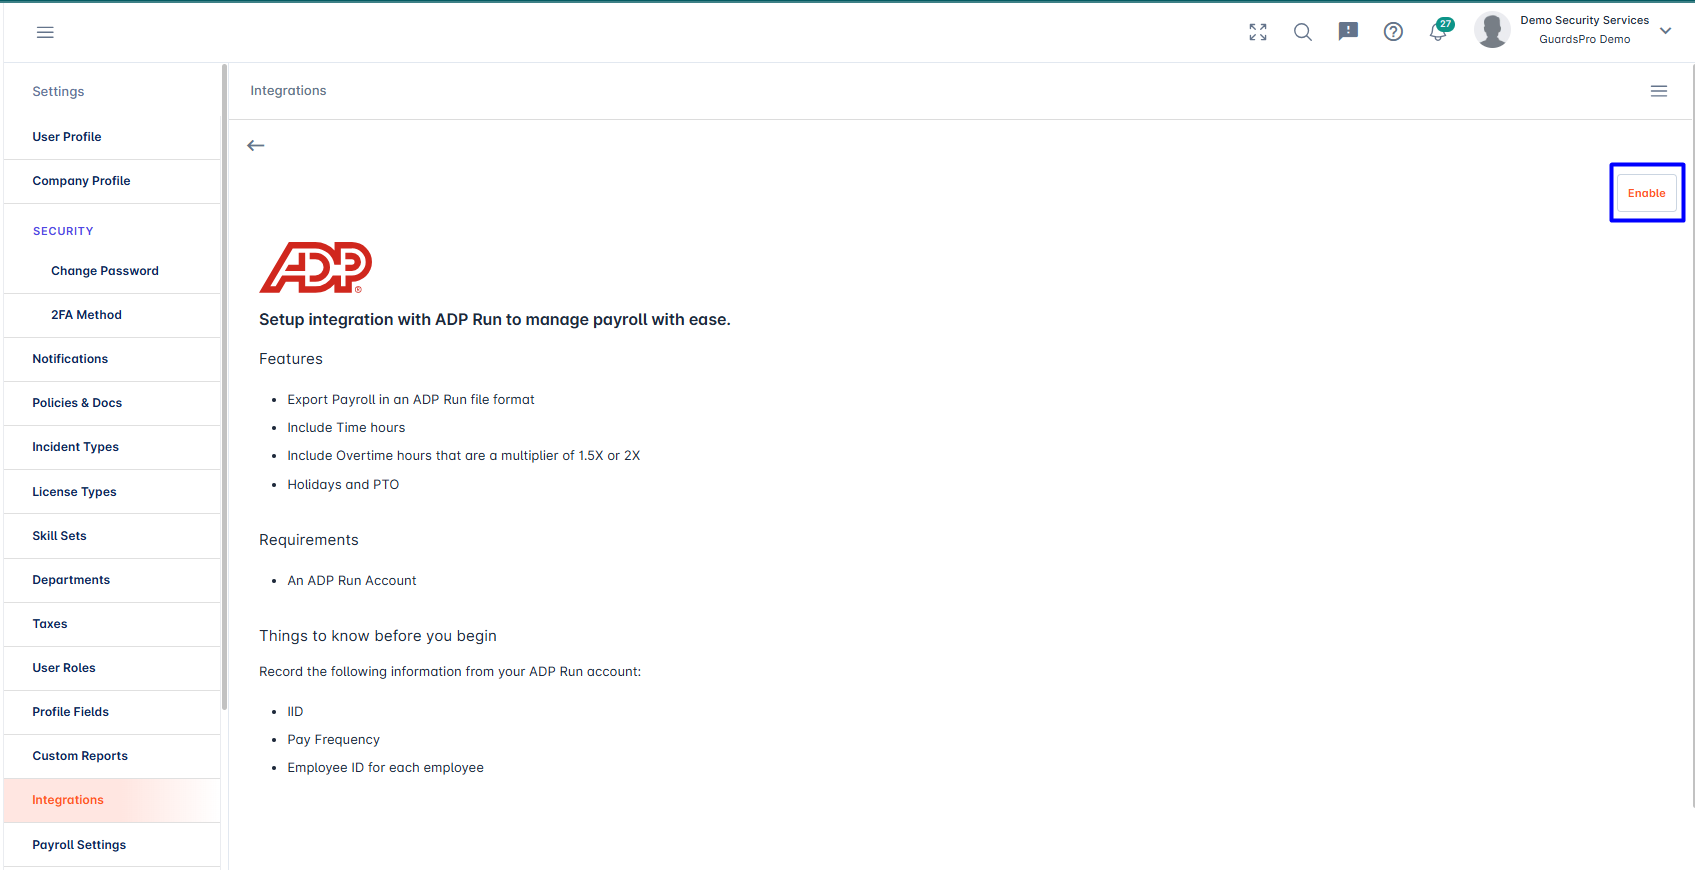1695x870 pixels.
Task: Enable the ADP Run integration
Action: tap(1646, 193)
